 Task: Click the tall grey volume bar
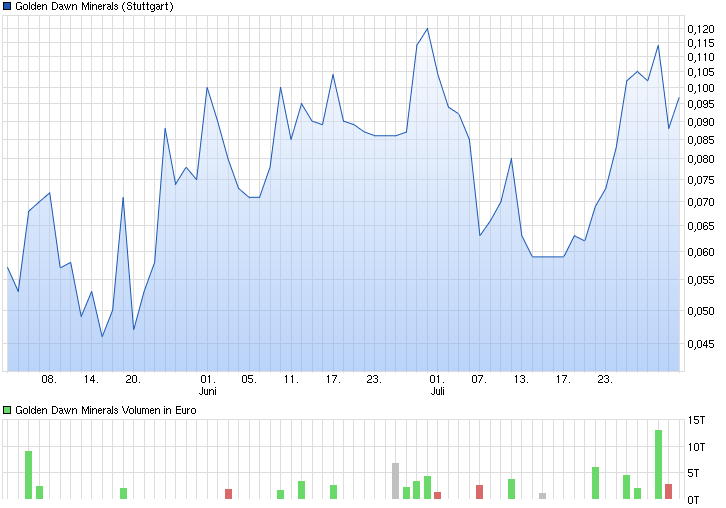coord(395,481)
